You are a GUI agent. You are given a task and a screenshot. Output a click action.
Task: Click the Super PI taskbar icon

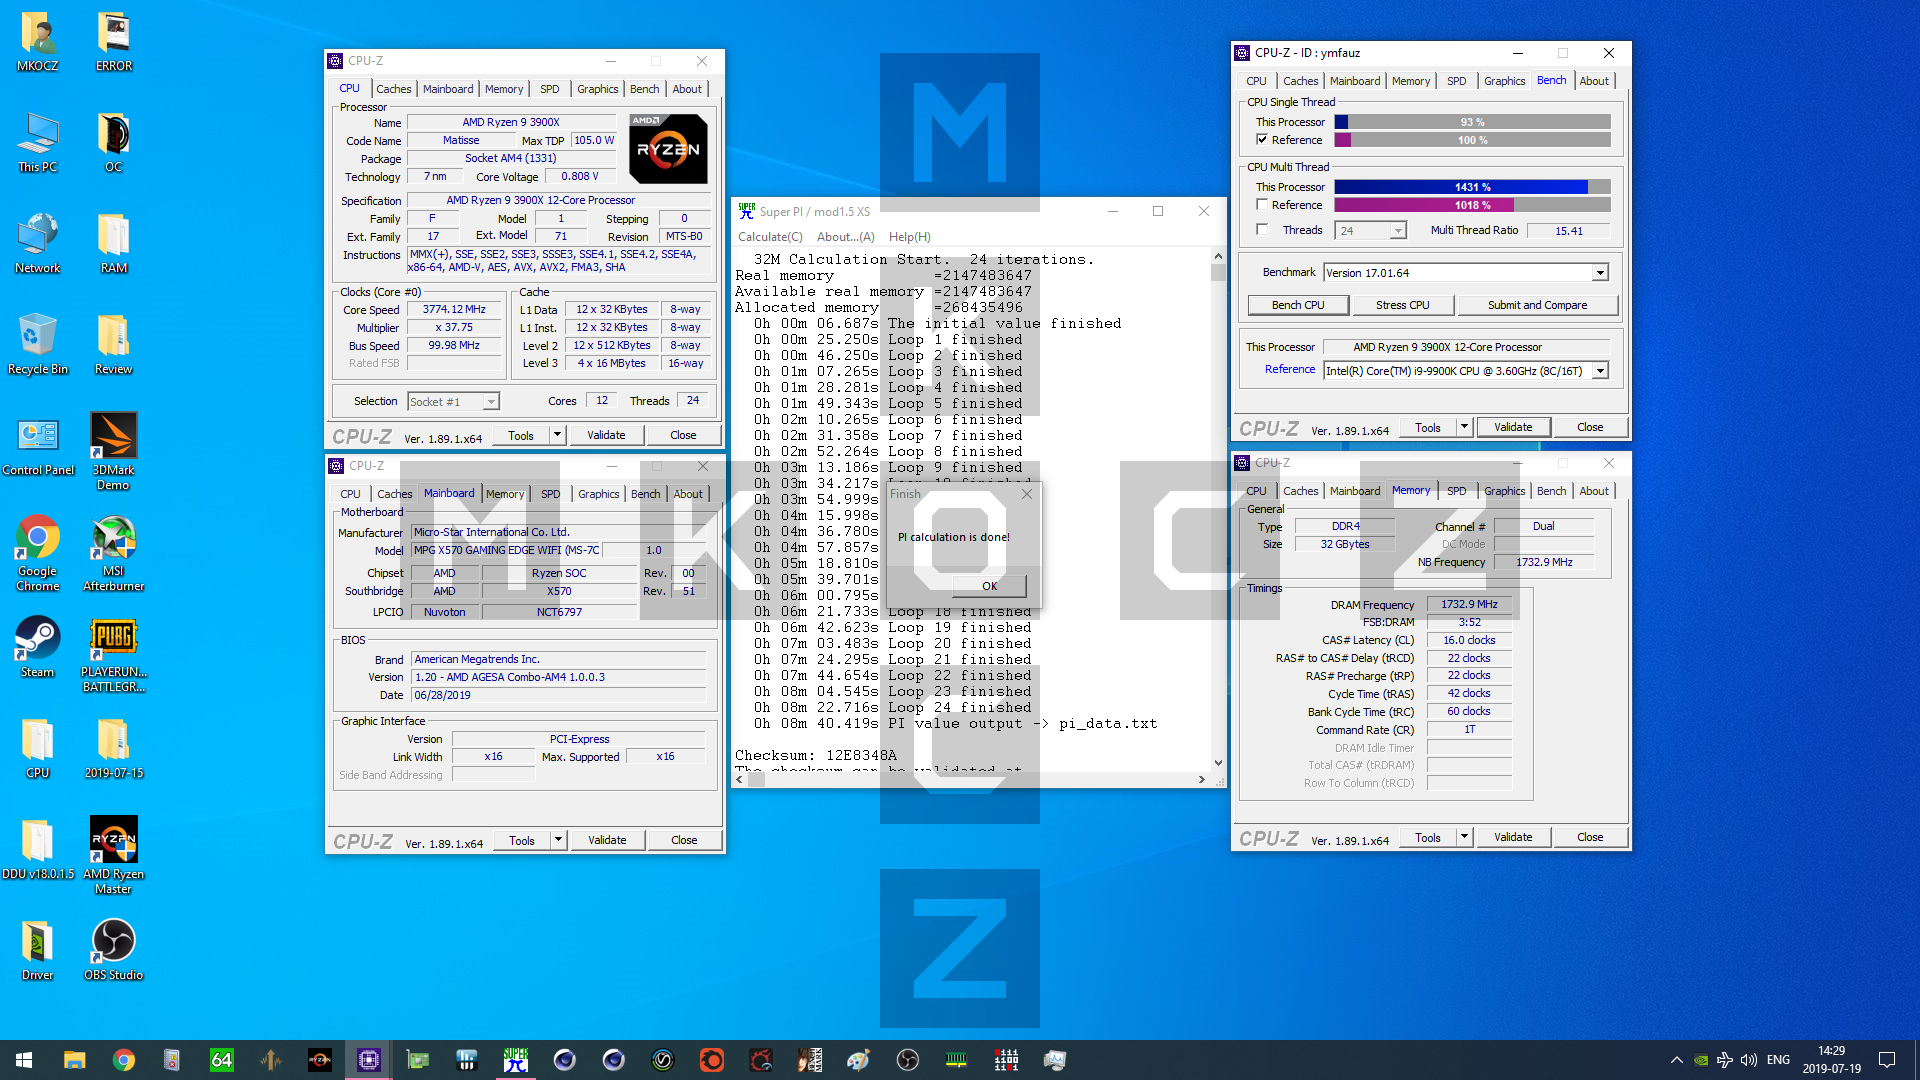[516, 1060]
